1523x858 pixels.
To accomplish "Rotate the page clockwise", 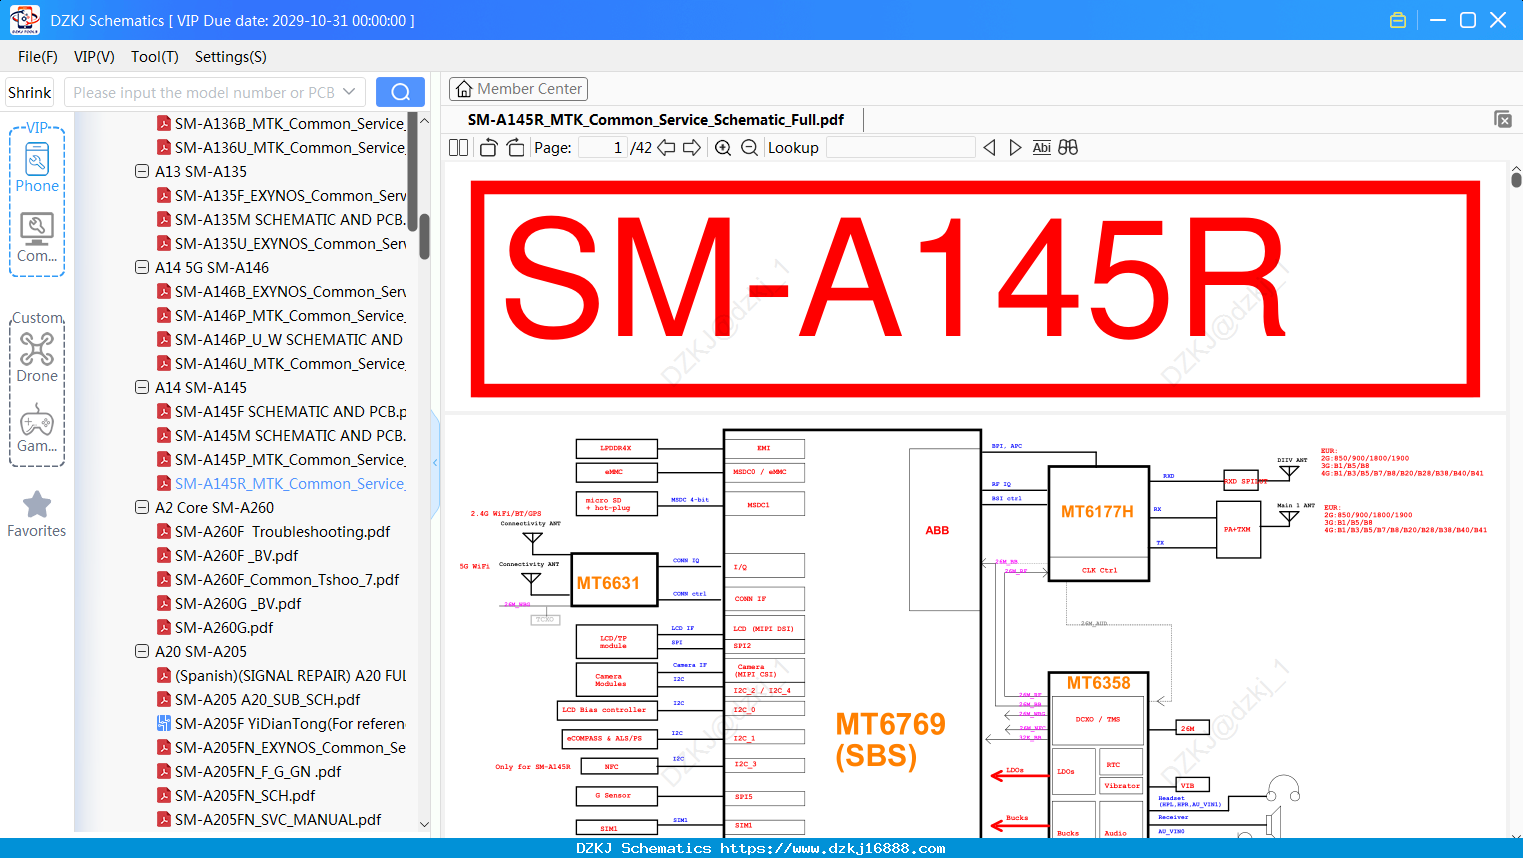I will pyautogui.click(x=515, y=148).
